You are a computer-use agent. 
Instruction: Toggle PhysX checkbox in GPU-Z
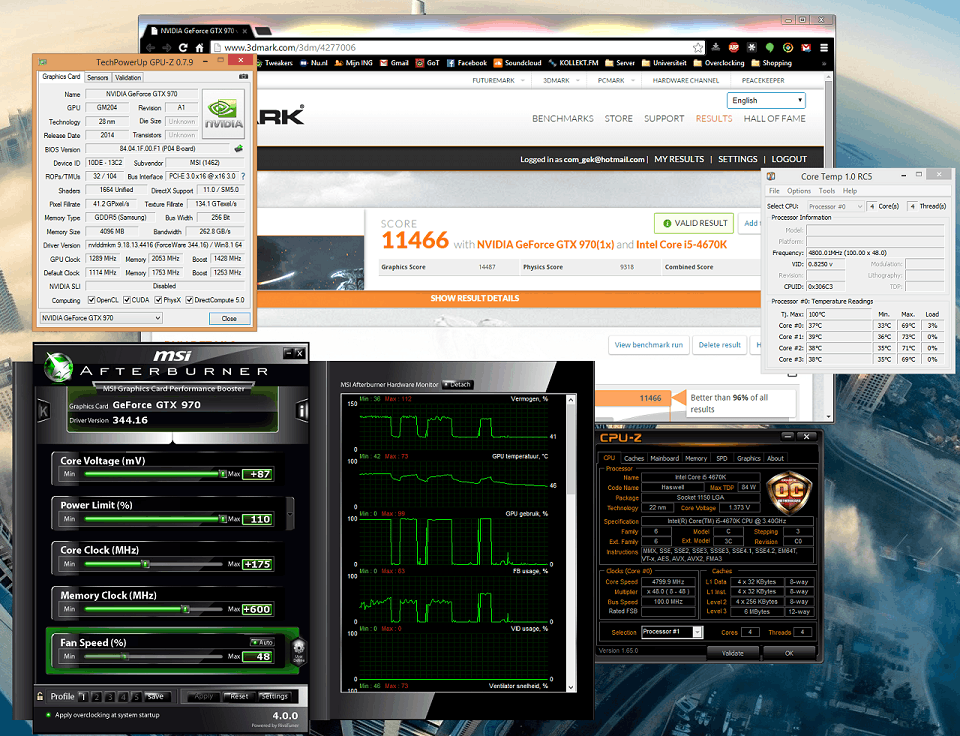click(x=159, y=300)
